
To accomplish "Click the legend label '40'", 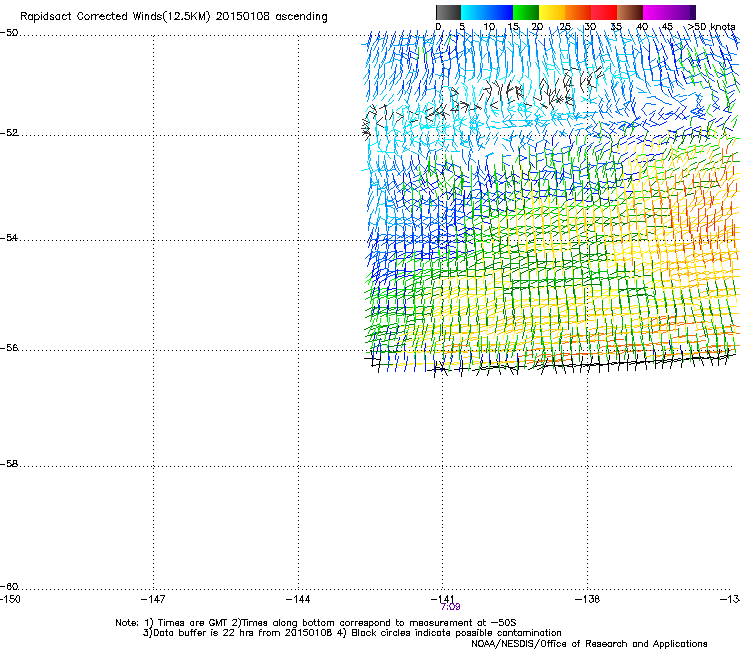I will (642, 27).
